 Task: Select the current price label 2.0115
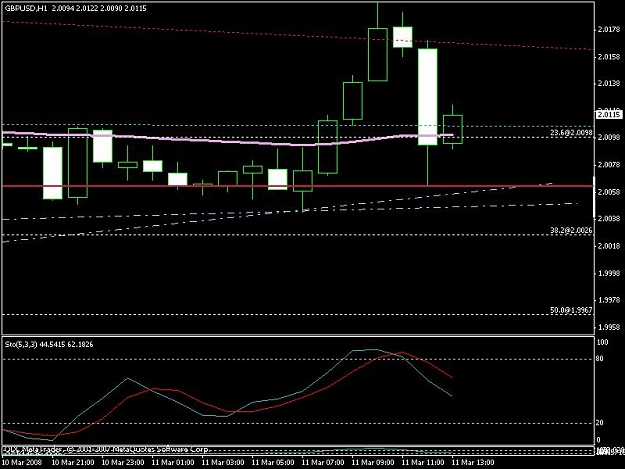point(609,115)
